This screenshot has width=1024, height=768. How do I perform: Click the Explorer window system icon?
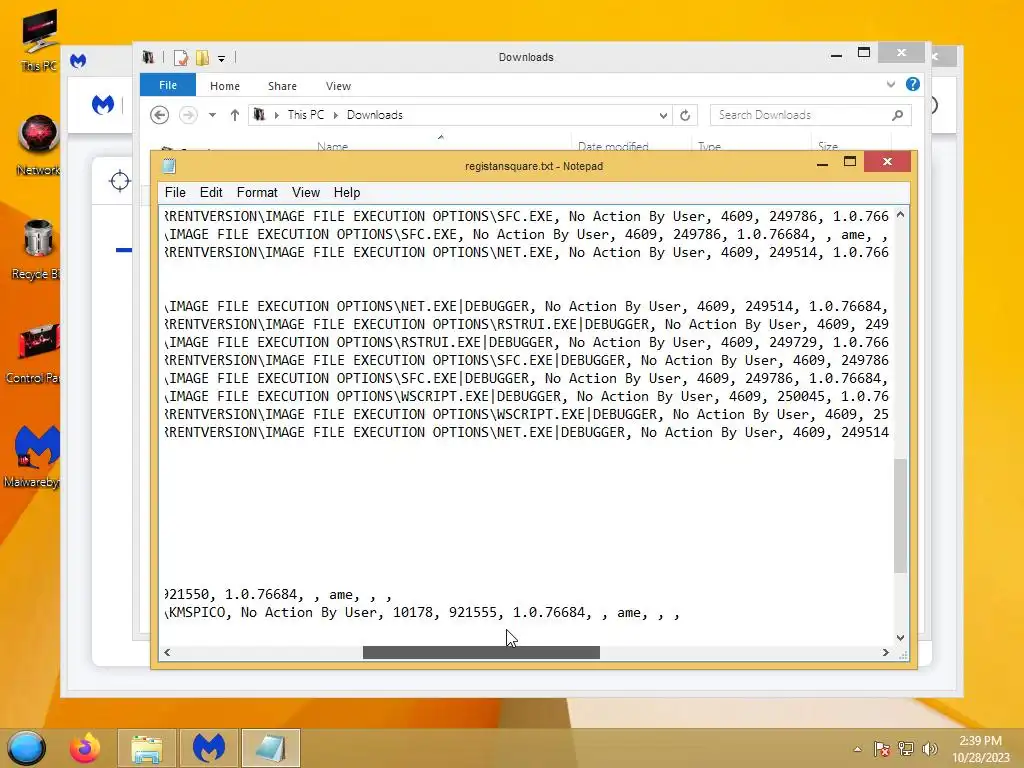point(148,57)
